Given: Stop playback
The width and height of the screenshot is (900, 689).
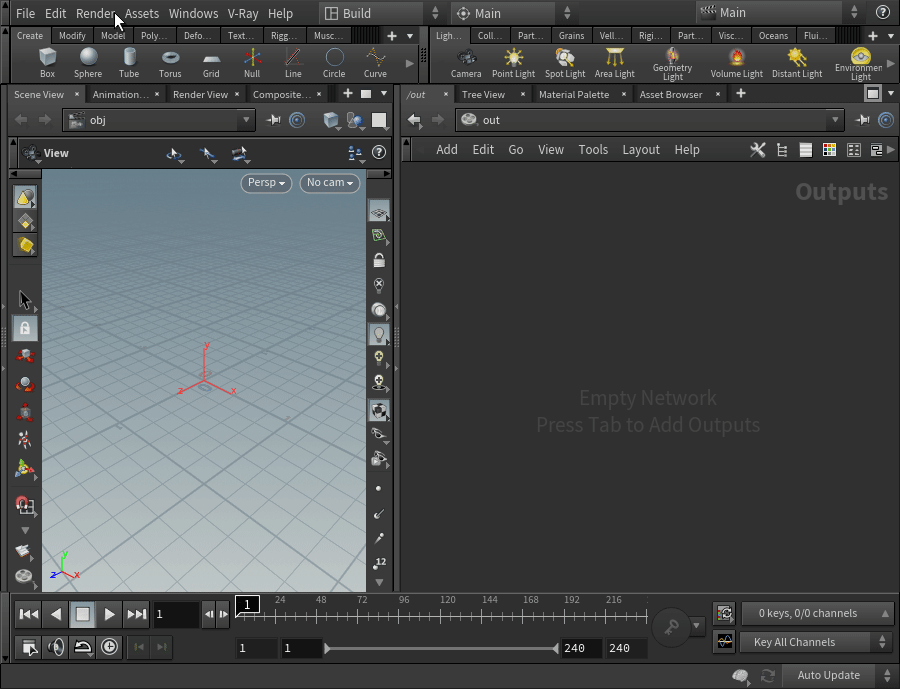Looking at the screenshot, I should tap(83, 615).
